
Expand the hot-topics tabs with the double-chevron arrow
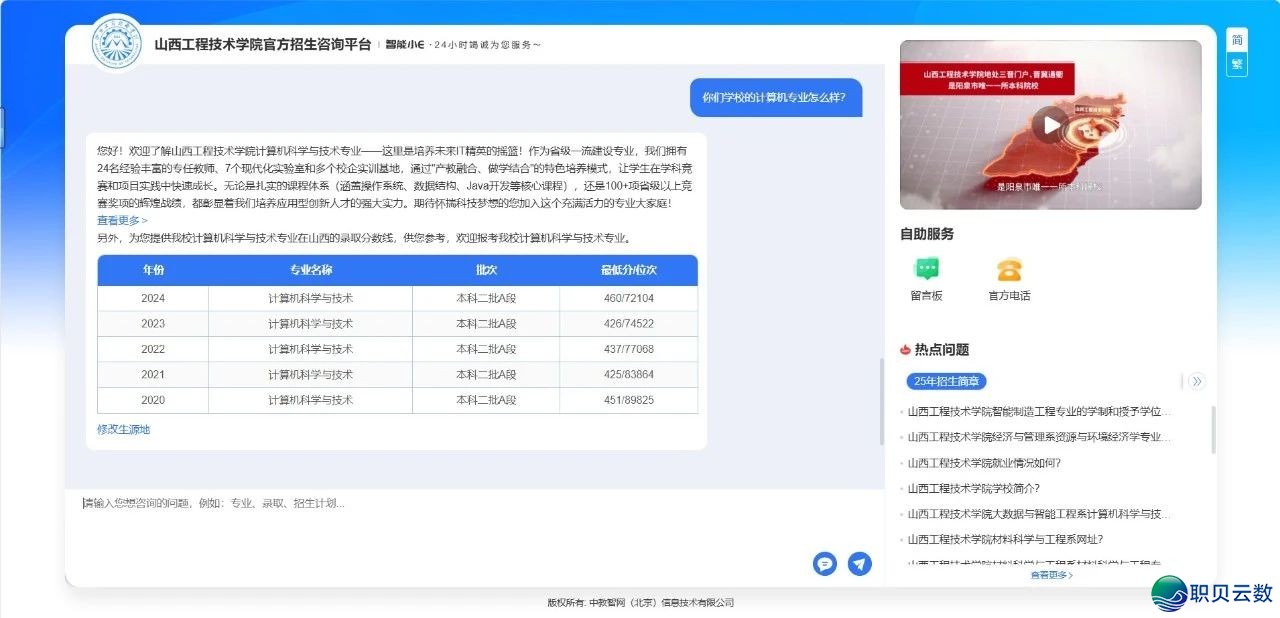pyautogui.click(x=1197, y=381)
